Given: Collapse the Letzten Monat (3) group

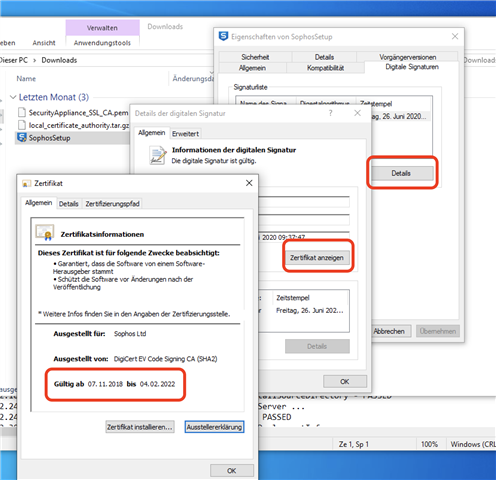Looking at the screenshot, I should [x=13, y=97].
